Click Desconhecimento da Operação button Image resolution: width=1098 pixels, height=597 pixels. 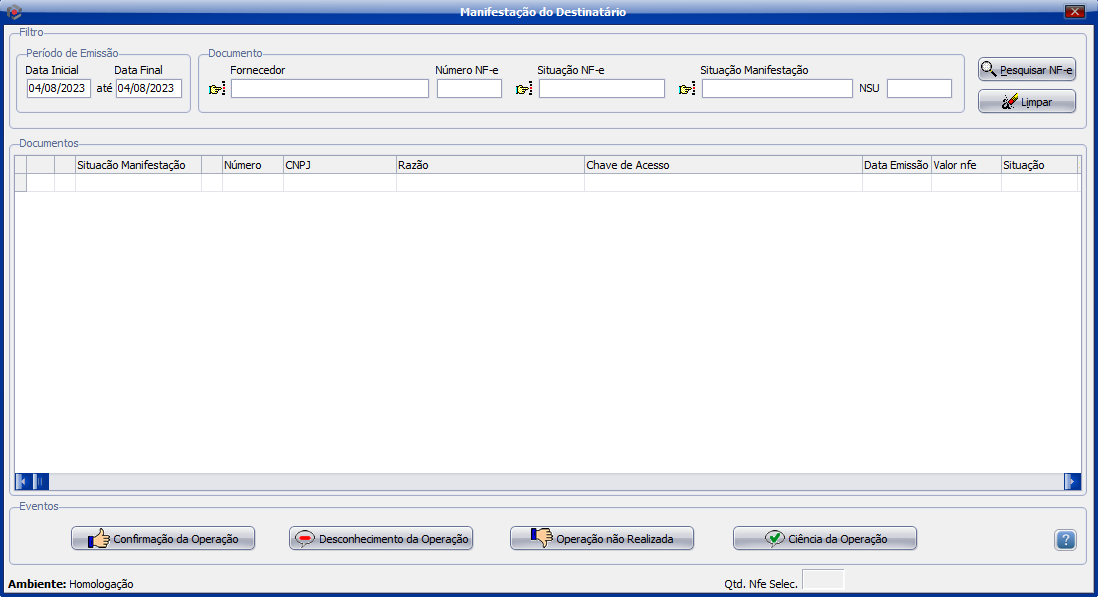click(x=380, y=538)
